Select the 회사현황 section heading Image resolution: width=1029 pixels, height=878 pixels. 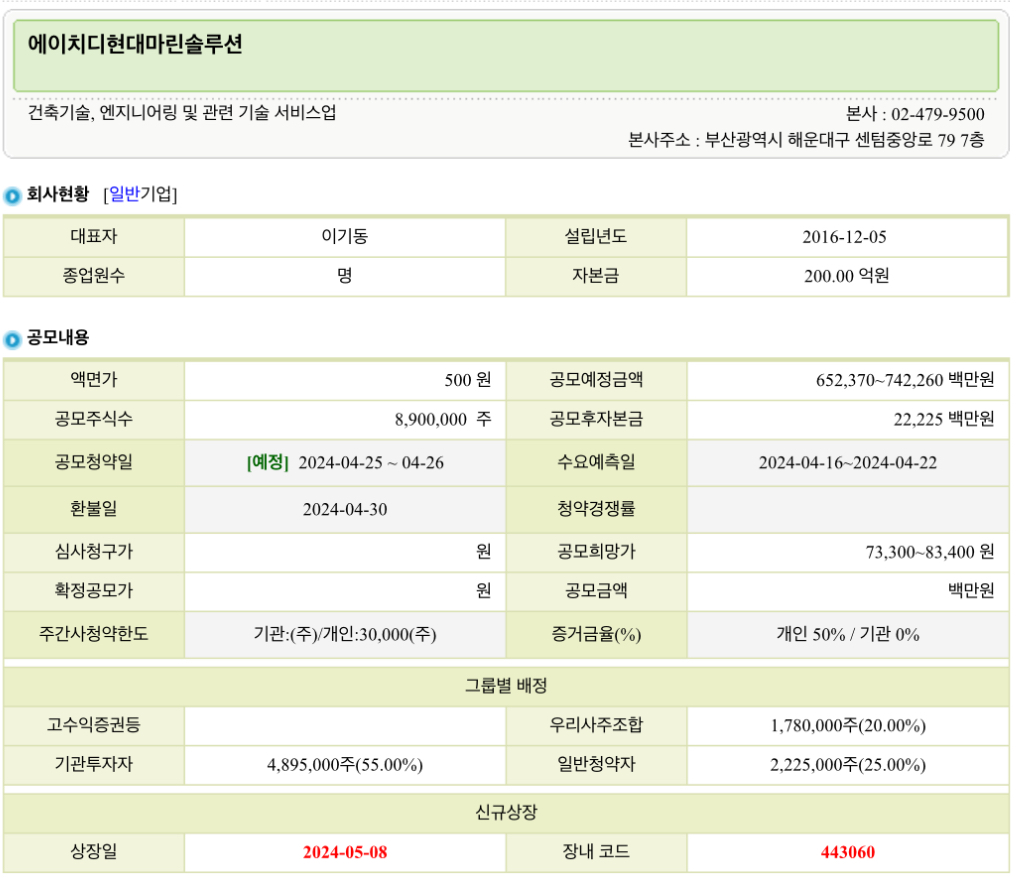pos(58,194)
